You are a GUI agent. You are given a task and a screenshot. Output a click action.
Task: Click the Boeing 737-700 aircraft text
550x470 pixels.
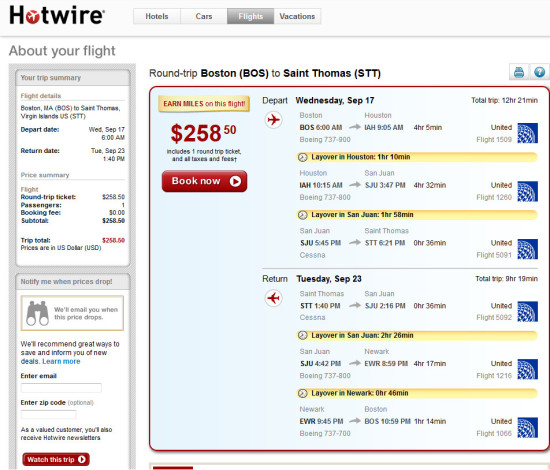click(x=325, y=434)
